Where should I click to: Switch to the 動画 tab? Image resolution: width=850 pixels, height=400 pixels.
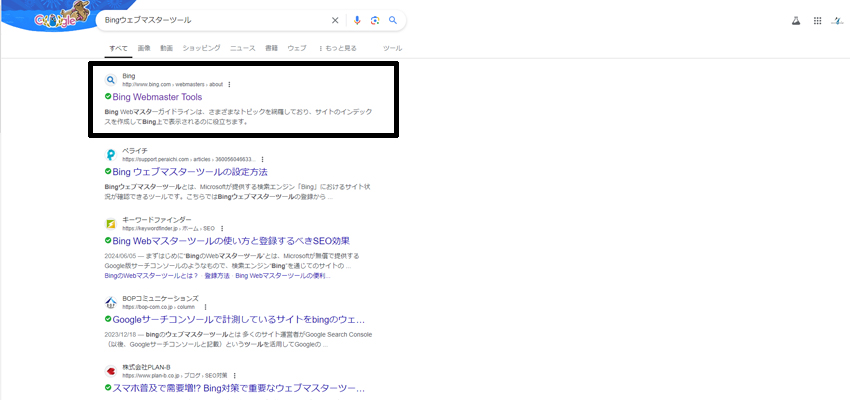(x=166, y=48)
